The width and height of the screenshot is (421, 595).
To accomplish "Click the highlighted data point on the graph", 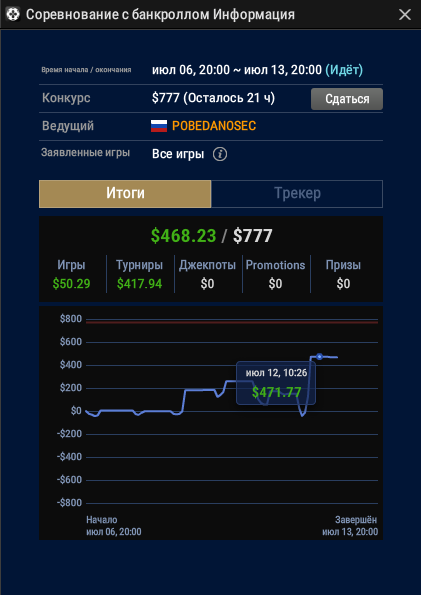I will [x=320, y=356].
